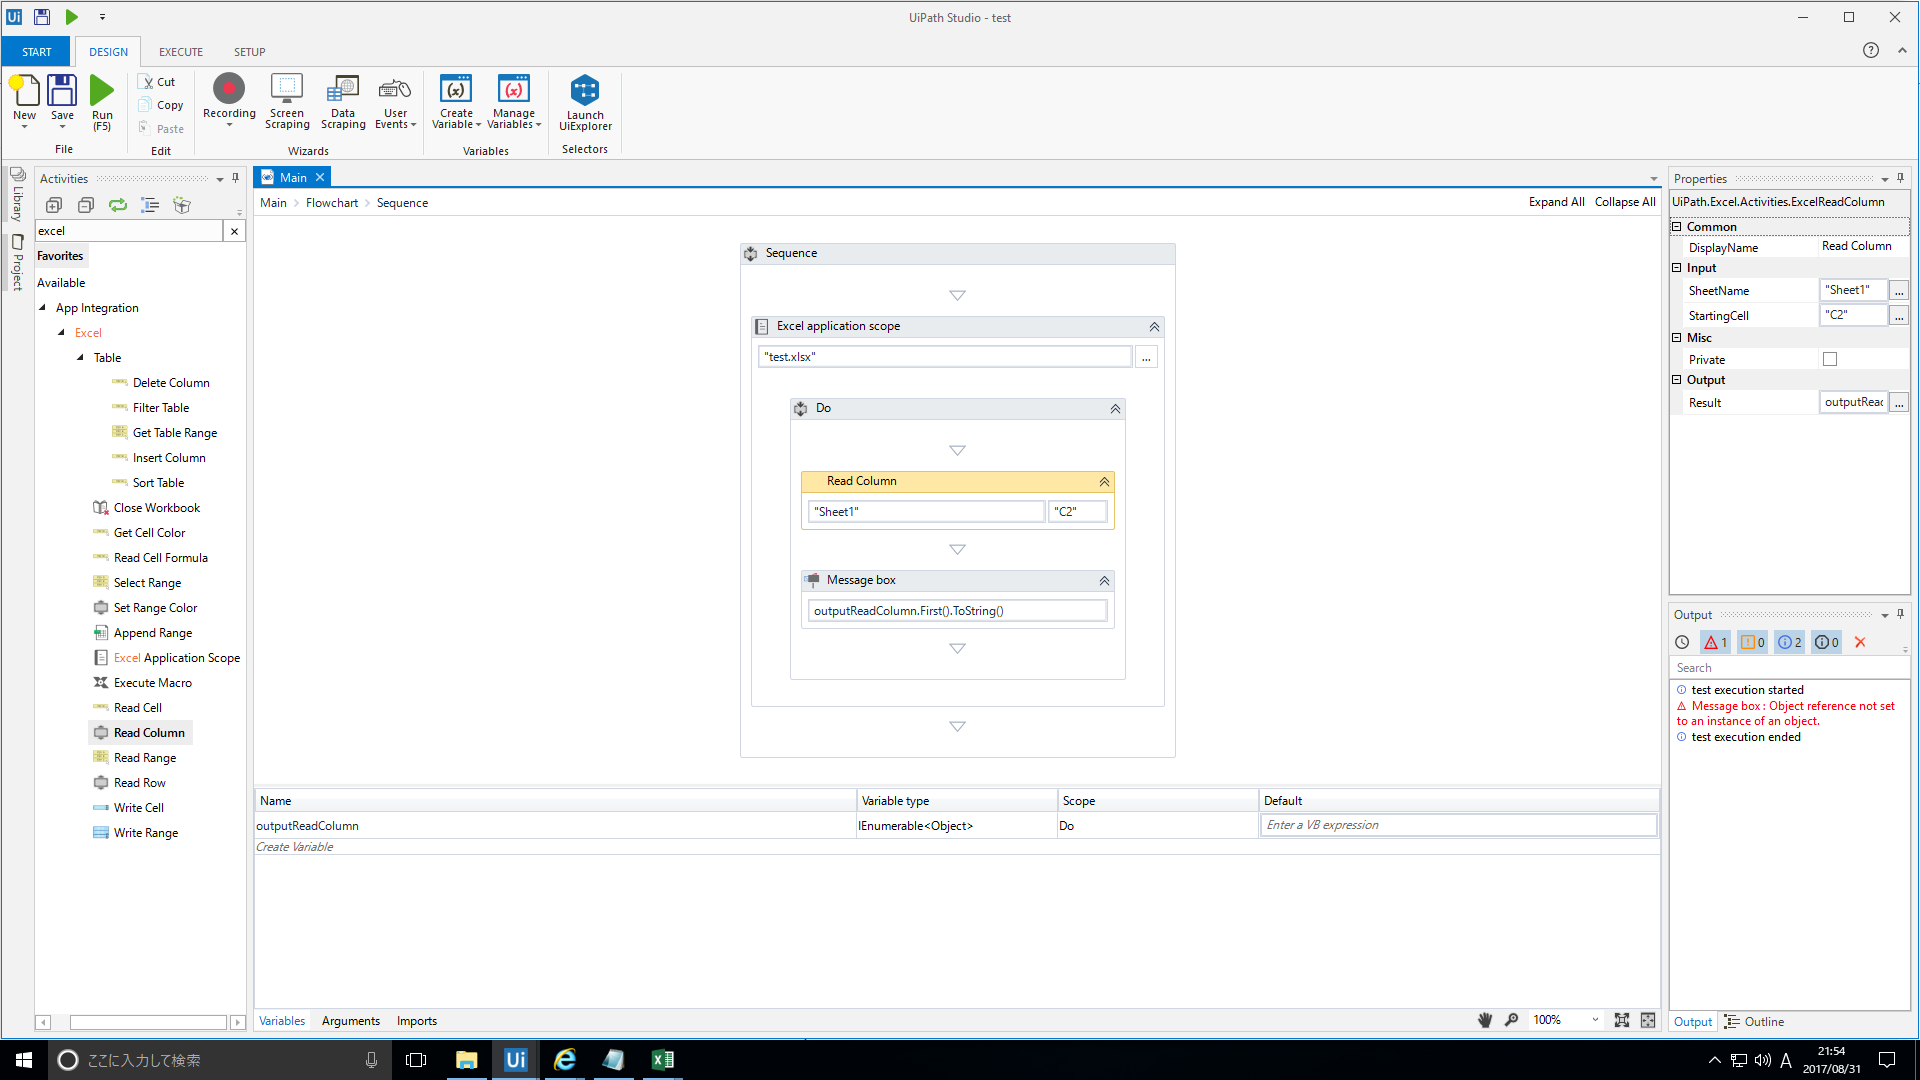
Task: Open the Imports tab
Action: point(417,1021)
